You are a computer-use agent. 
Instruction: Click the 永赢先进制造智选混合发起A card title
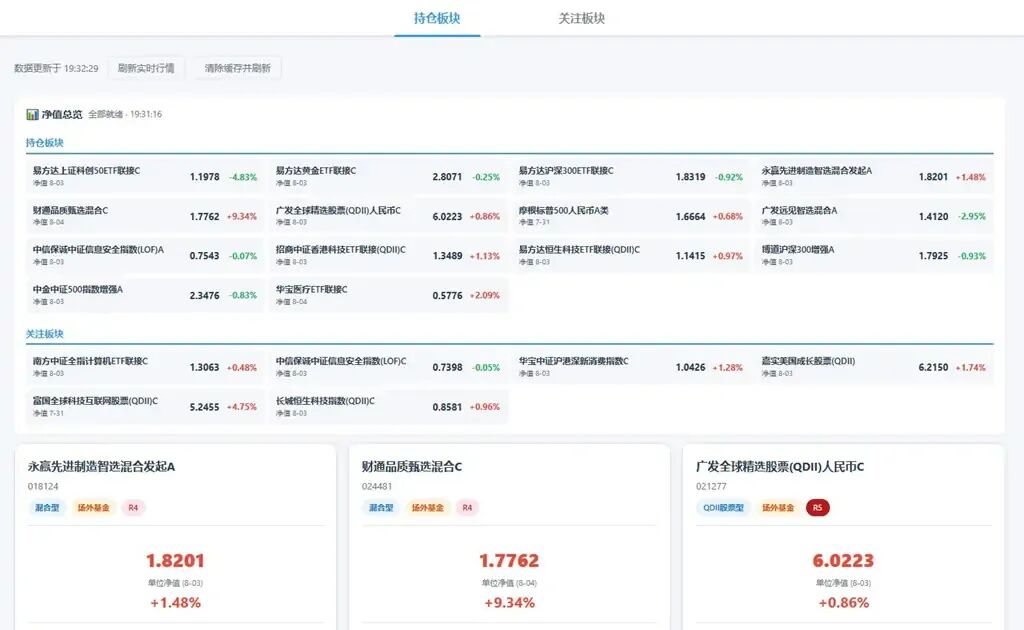click(101, 467)
